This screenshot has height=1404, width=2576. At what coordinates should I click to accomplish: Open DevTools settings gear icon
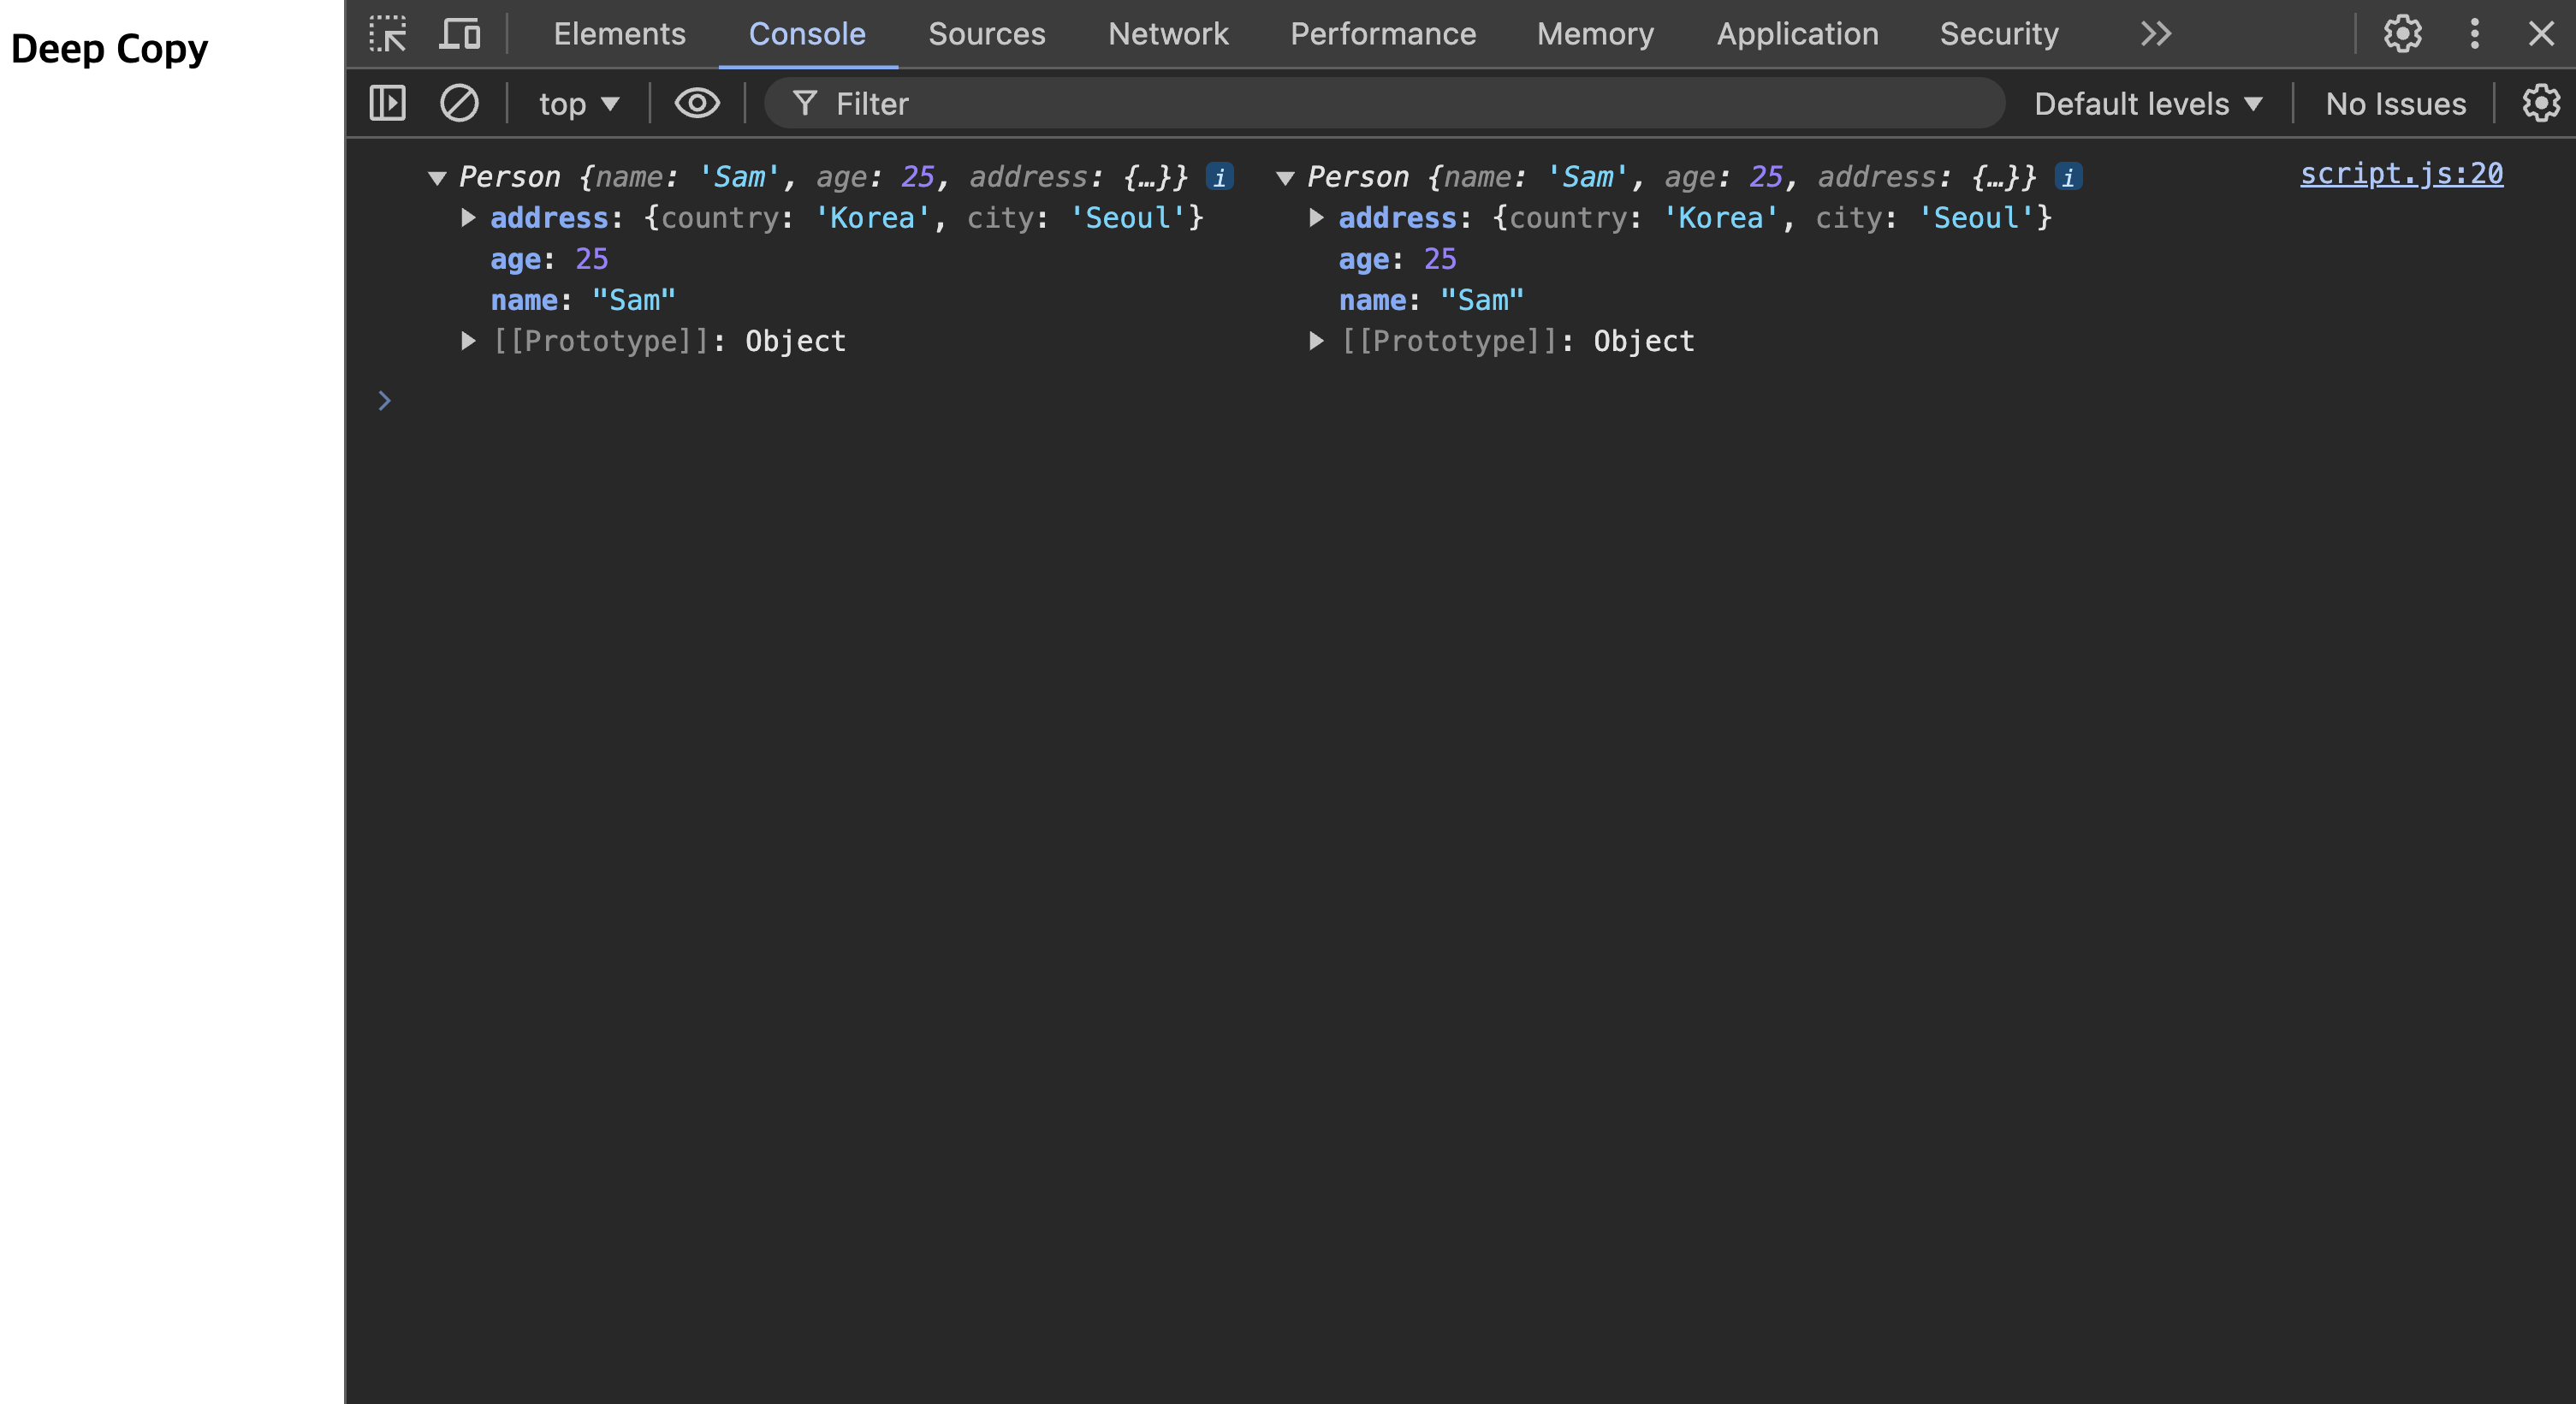pos(2402,34)
